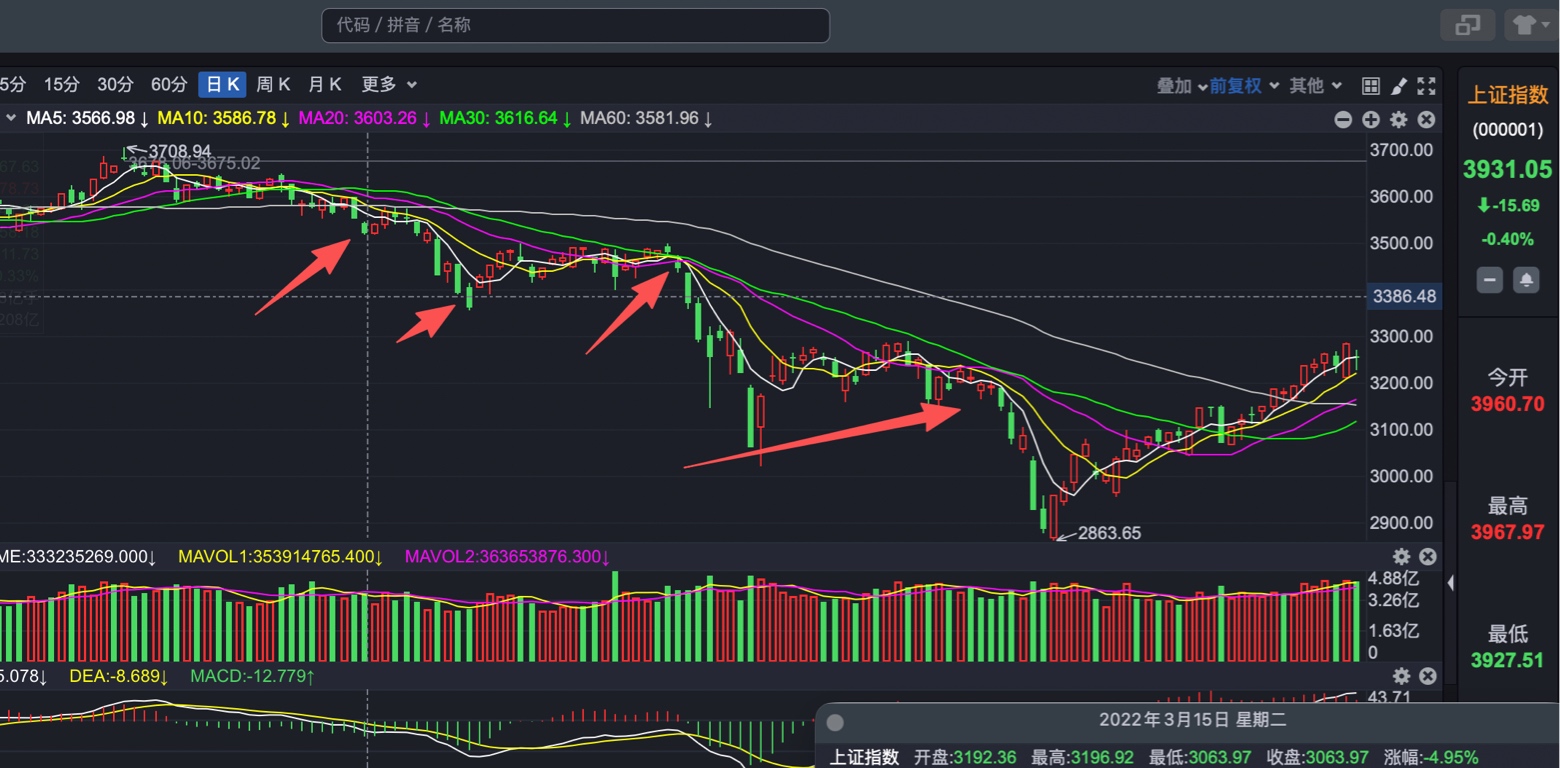Switch to 60分 minute chart

coord(169,85)
